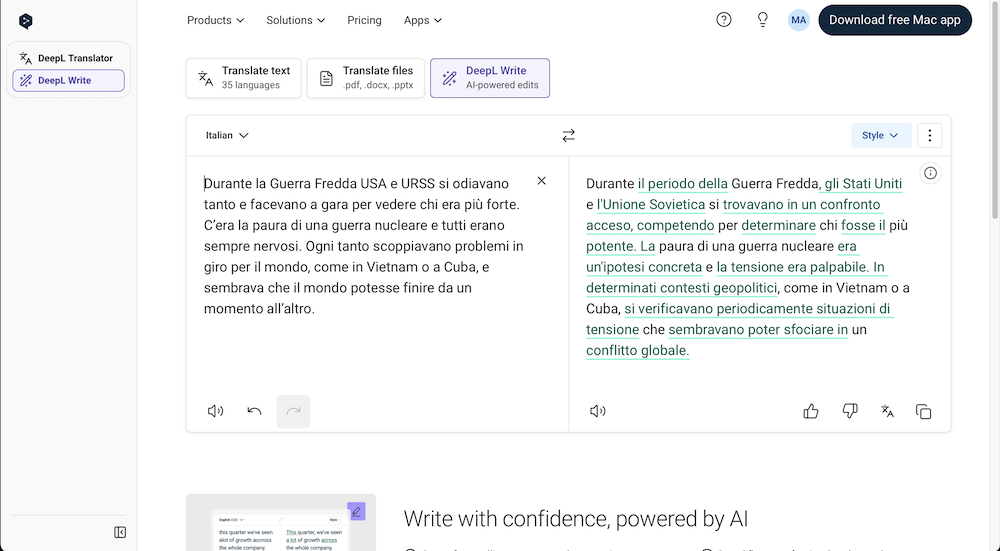Select DeepL Write in sidebar
The width and height of the screenshot is (1000, 551).
point(68,80)
